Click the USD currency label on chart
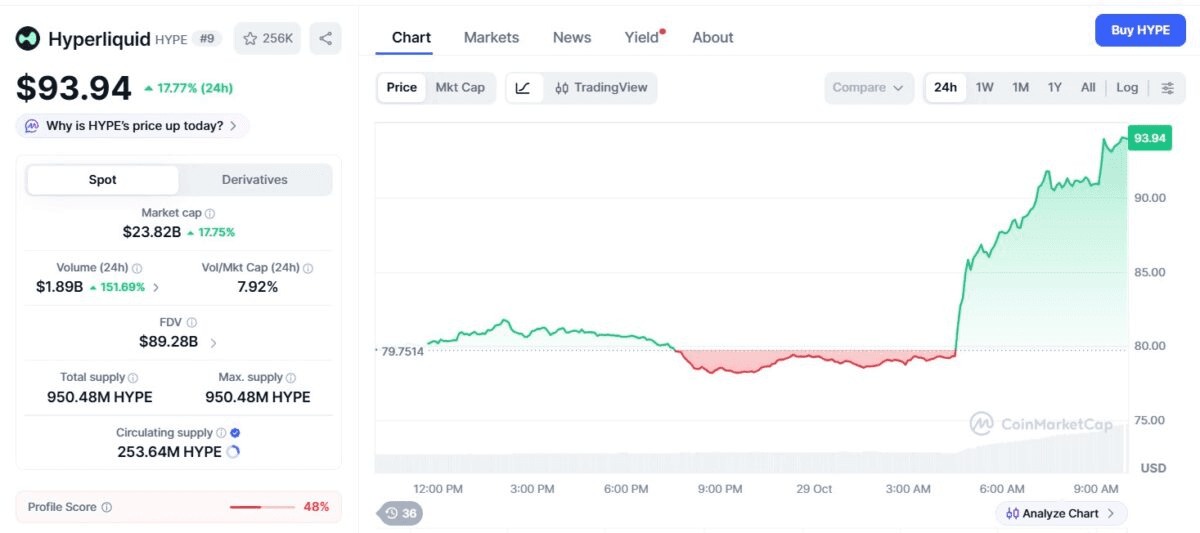This screenshot has height=533, width=1200. pos(1153,468)
